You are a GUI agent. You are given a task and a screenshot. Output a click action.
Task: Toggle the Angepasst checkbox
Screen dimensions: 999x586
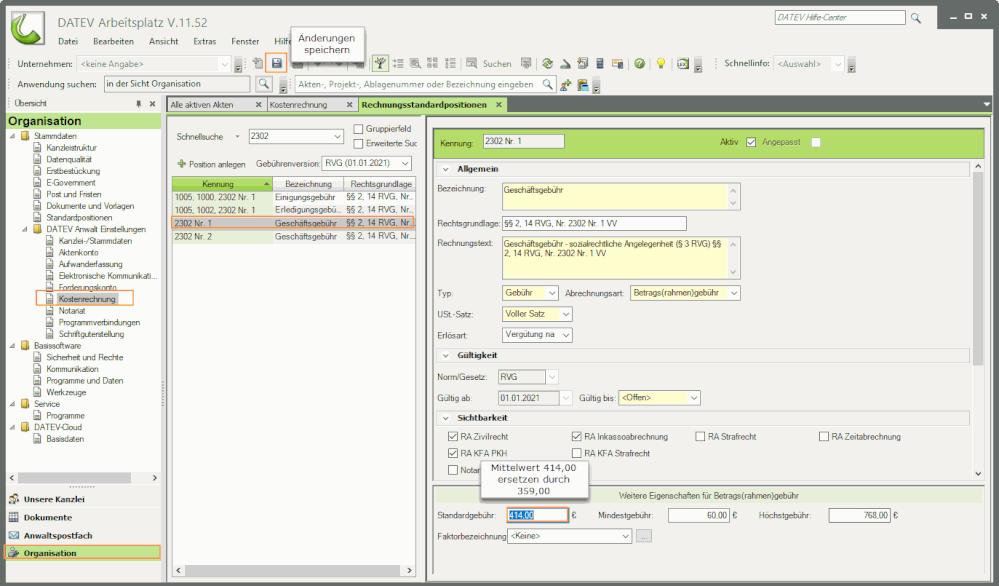coord(816,142)
